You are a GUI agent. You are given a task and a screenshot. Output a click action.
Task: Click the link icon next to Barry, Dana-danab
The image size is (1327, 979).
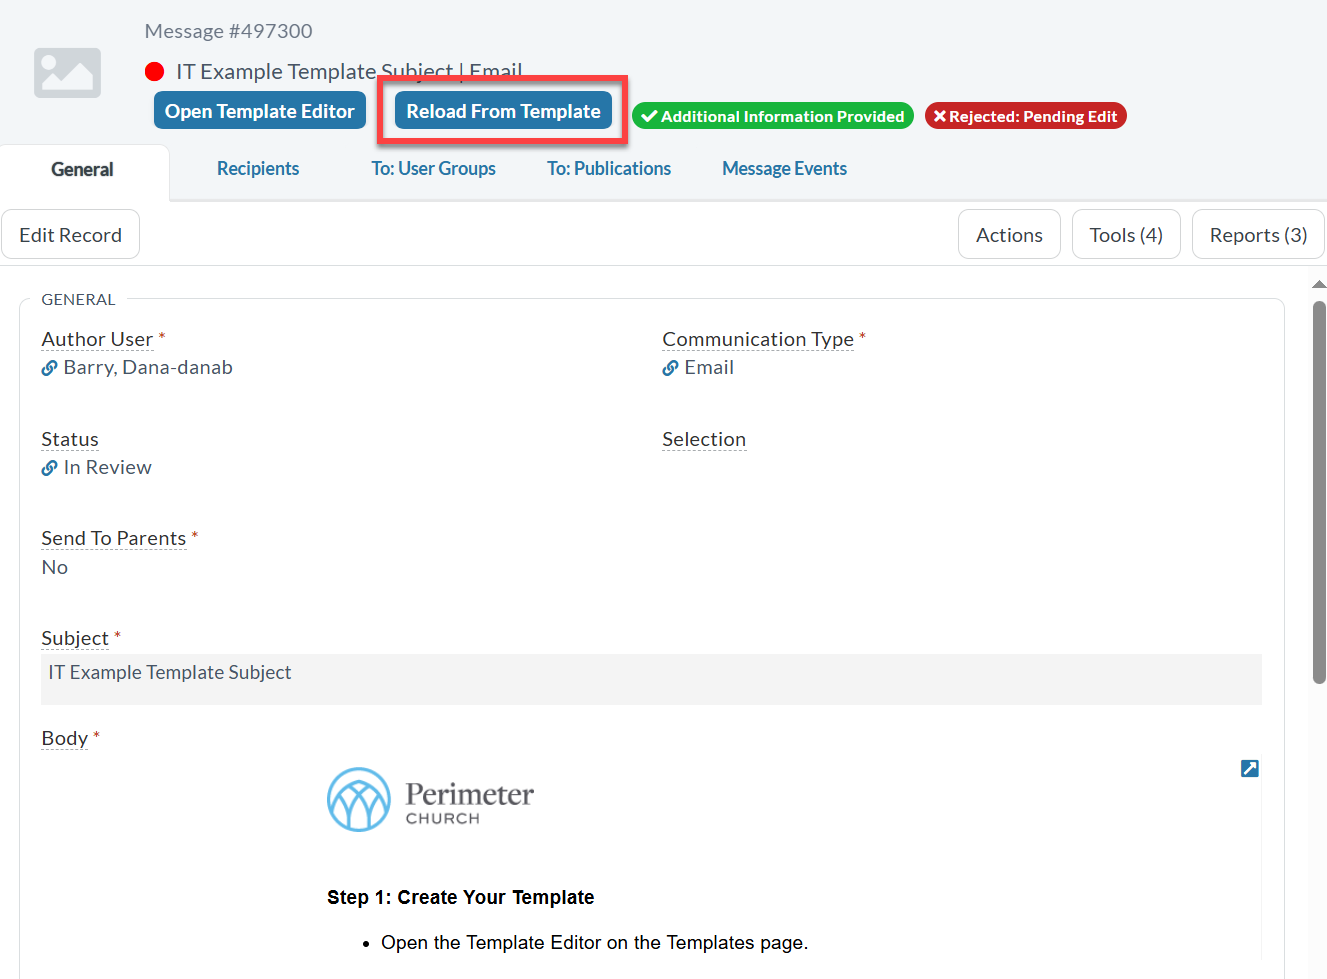[49, 368]
